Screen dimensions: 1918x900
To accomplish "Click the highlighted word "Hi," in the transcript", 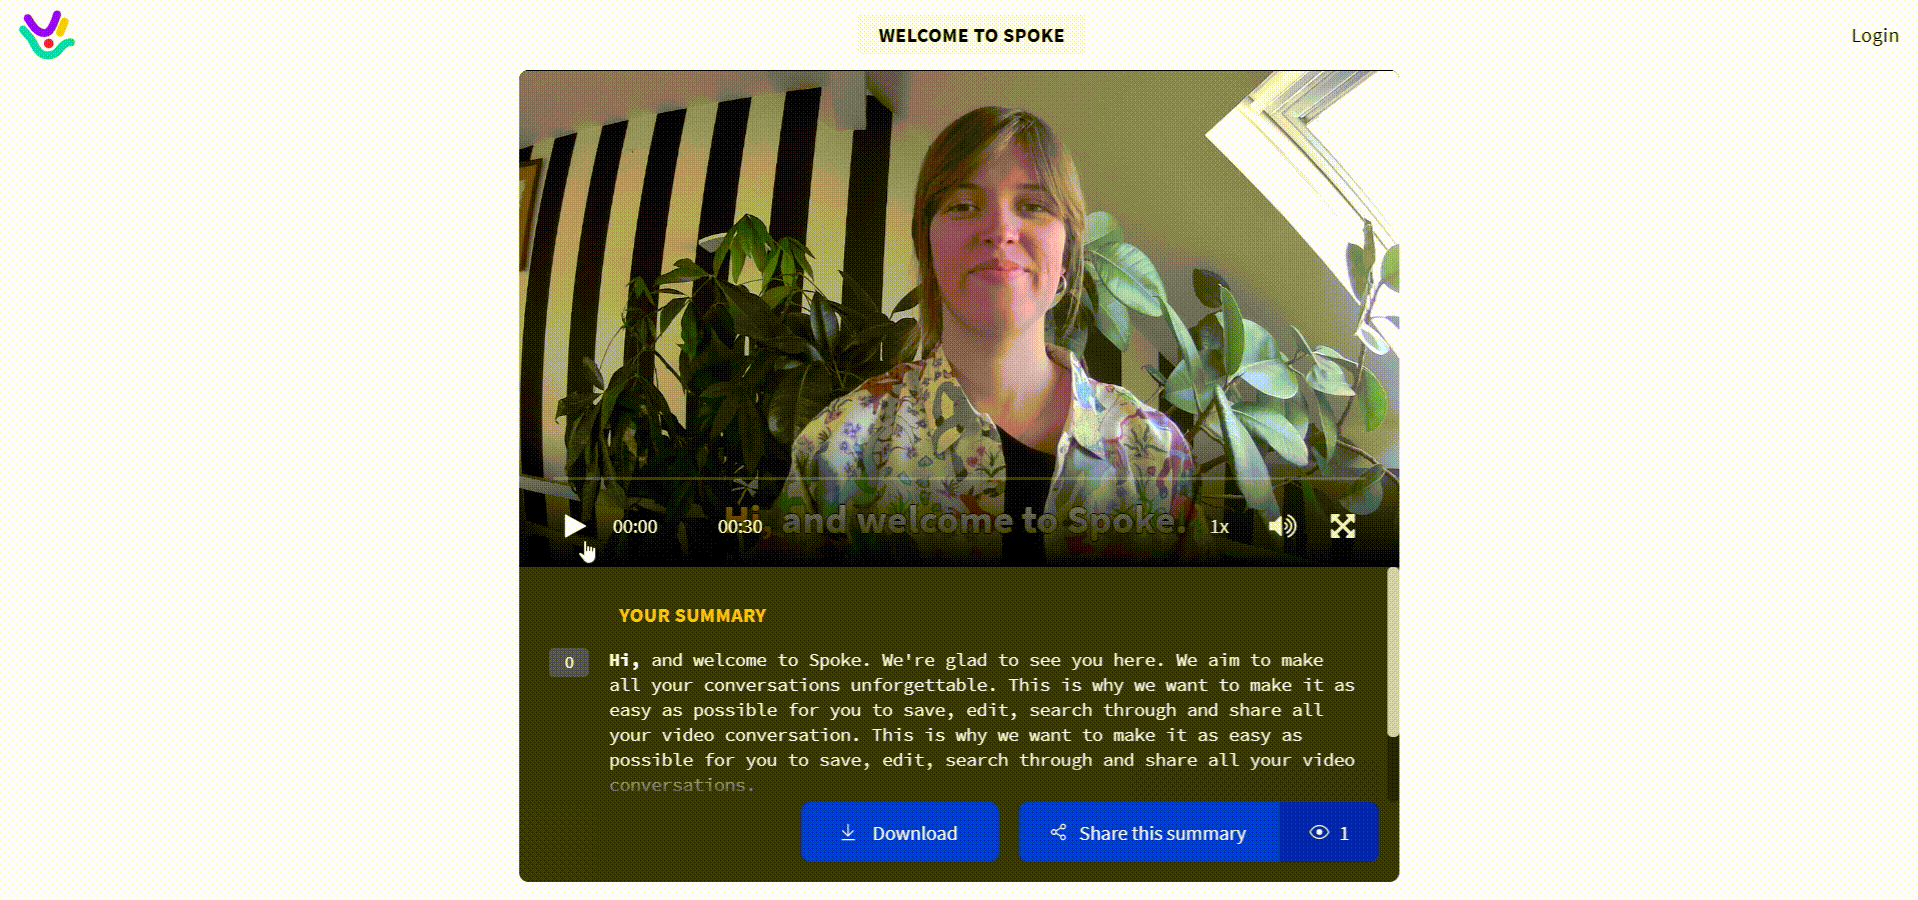I will 624,660.
